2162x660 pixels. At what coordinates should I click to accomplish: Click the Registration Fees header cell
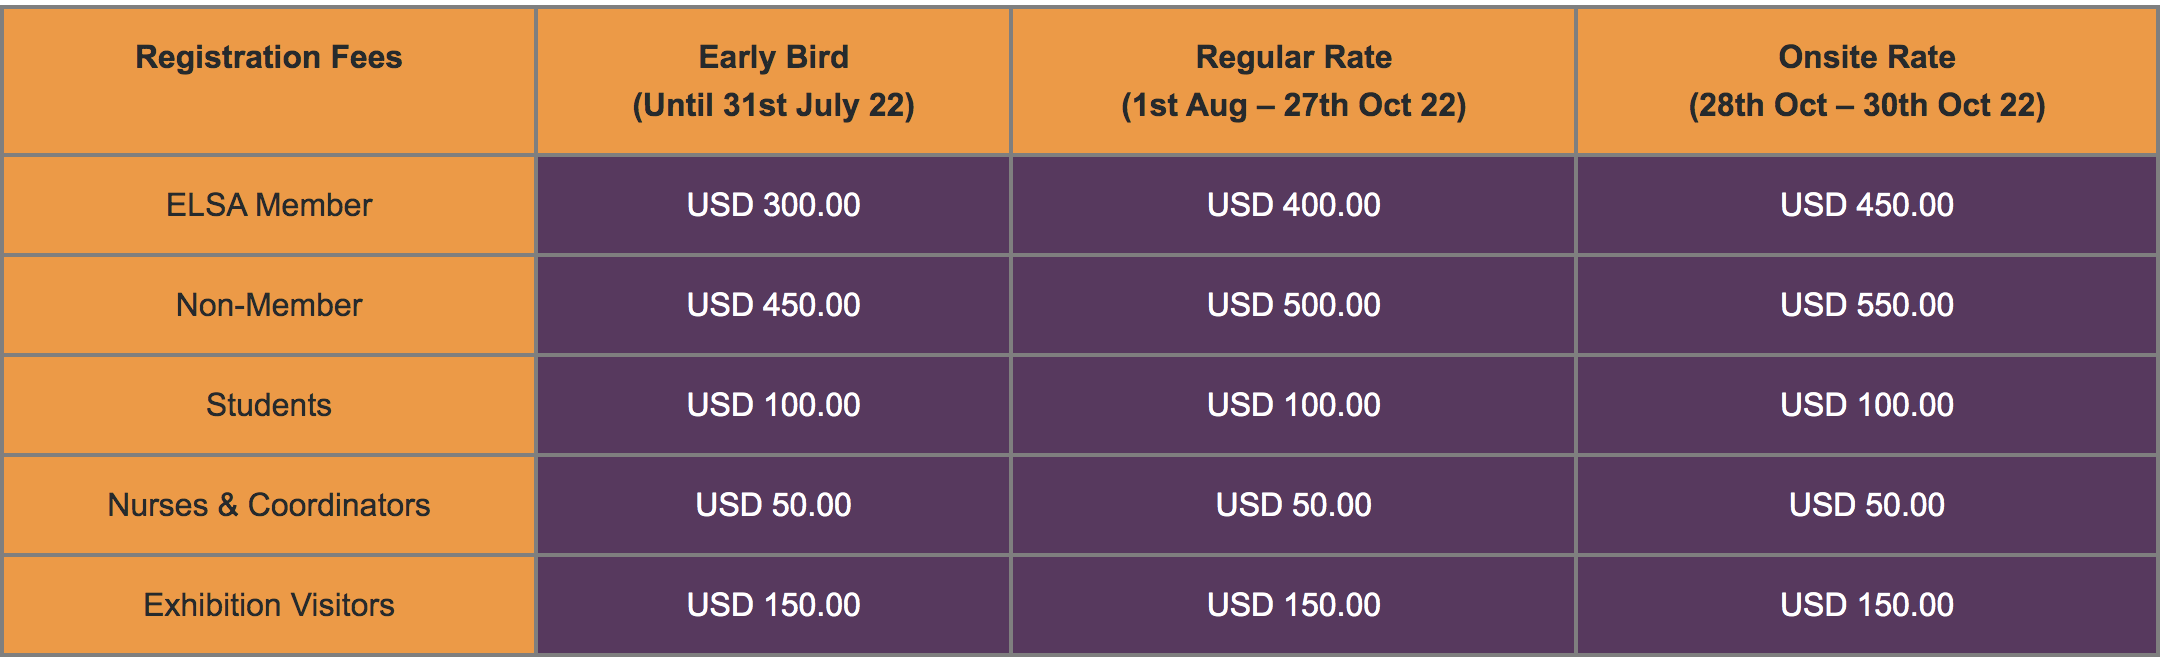269,58
